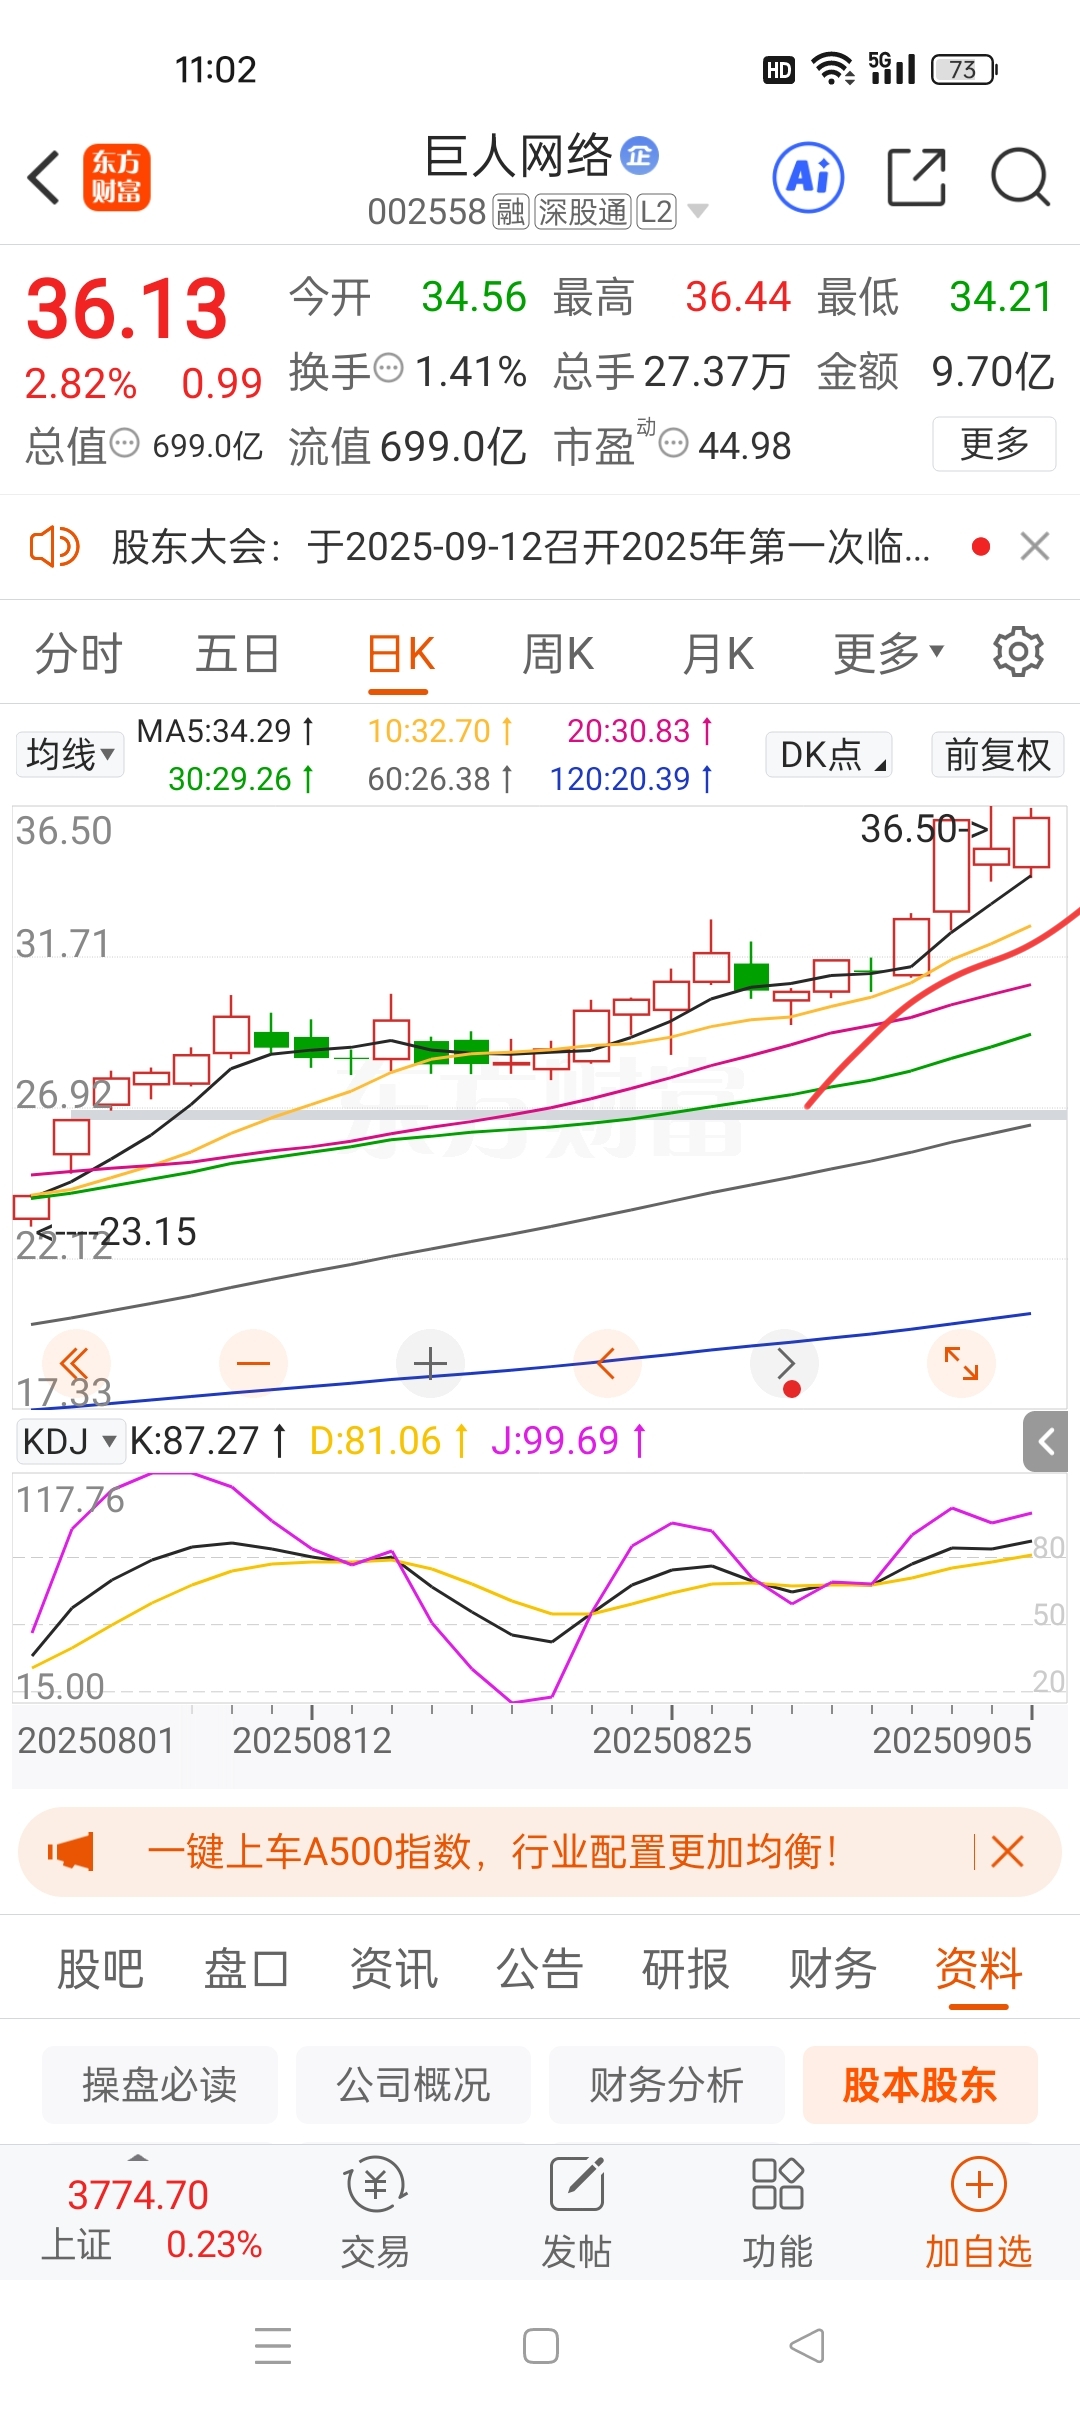Screen dimensions: 1080x2412
Task: Select the 资料 info tab
Action: click(978, 1969)
